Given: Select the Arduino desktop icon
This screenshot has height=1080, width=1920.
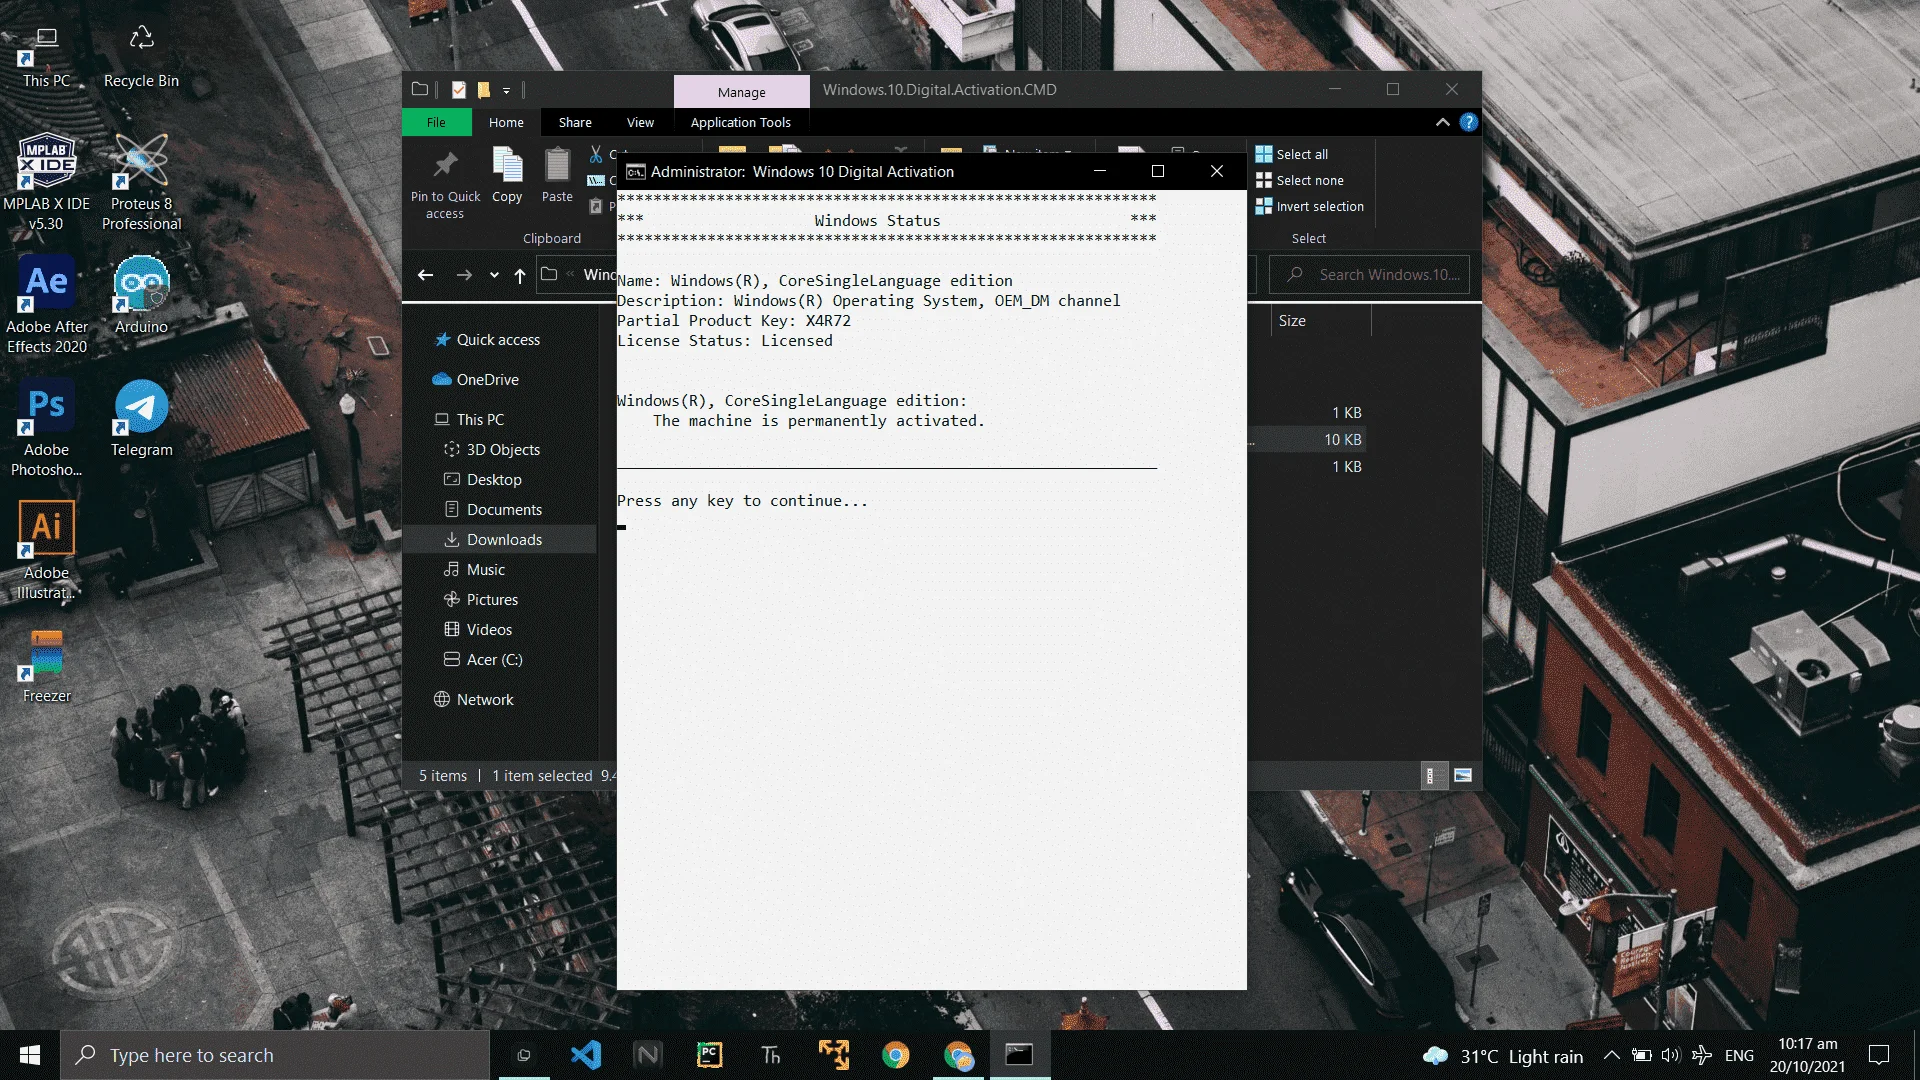Looking at the screenshot, I should (x=141, y=295).
